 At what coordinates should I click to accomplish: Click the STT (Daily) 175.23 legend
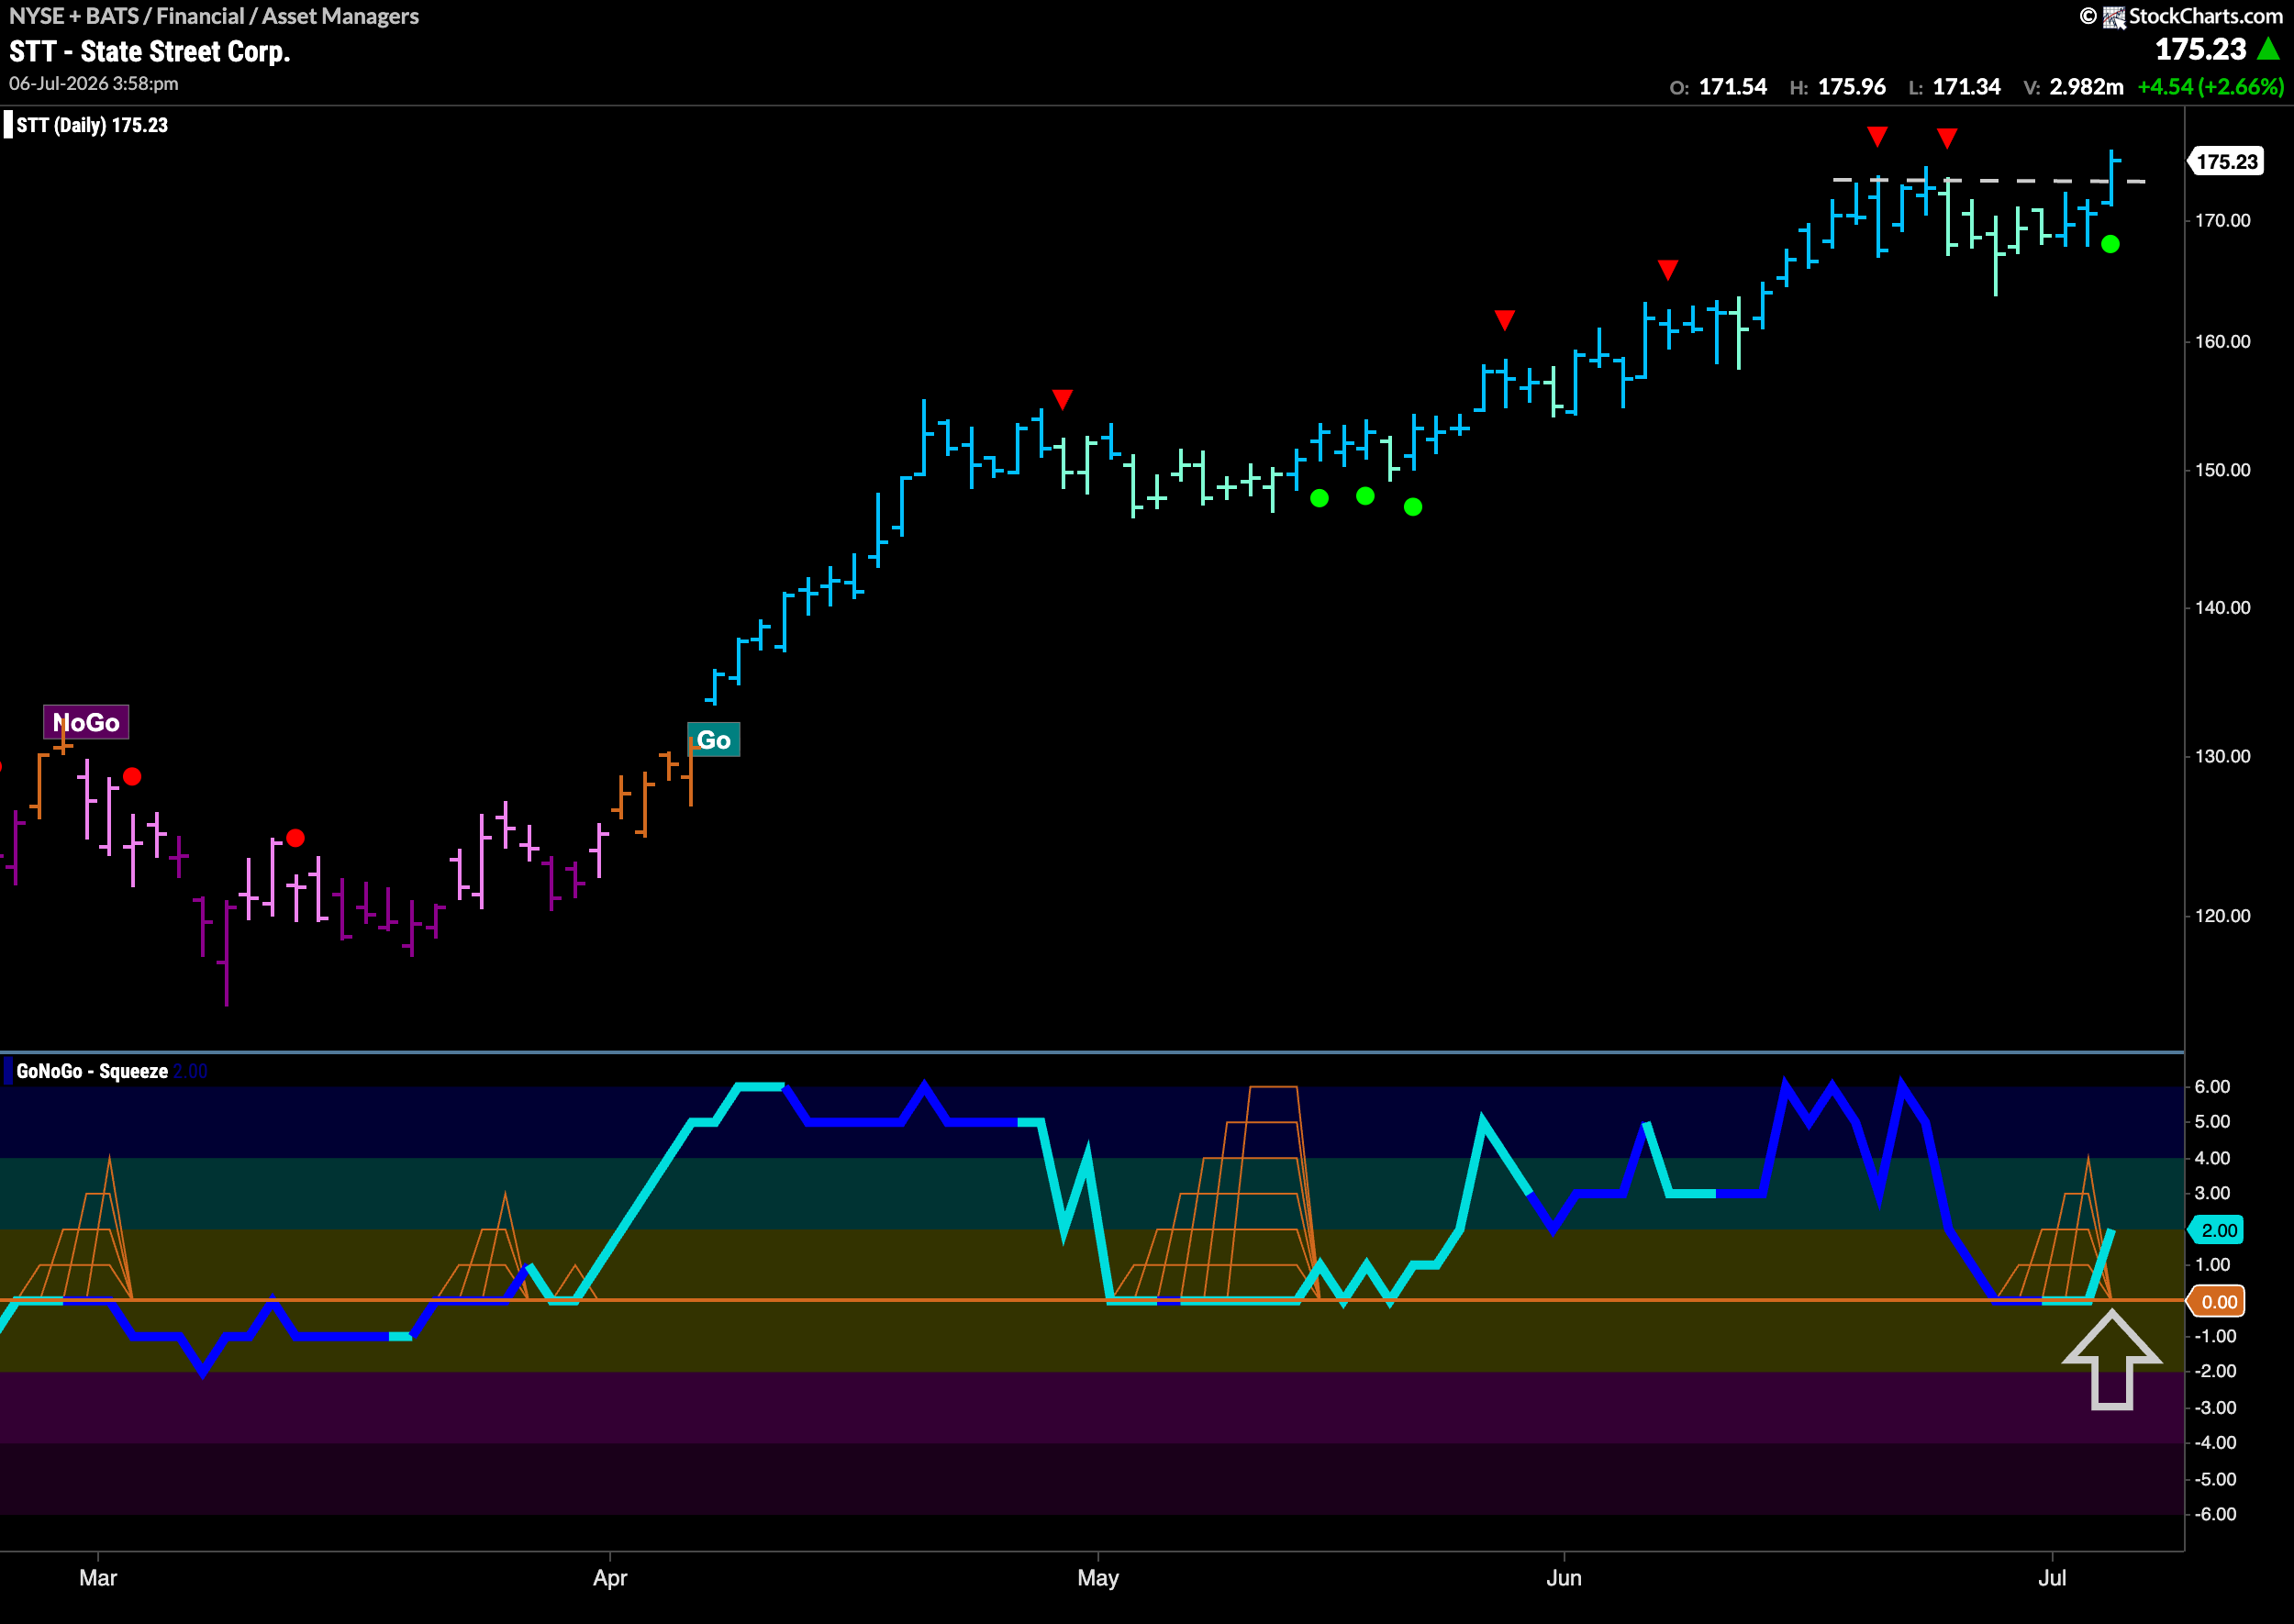coord(92,125)
